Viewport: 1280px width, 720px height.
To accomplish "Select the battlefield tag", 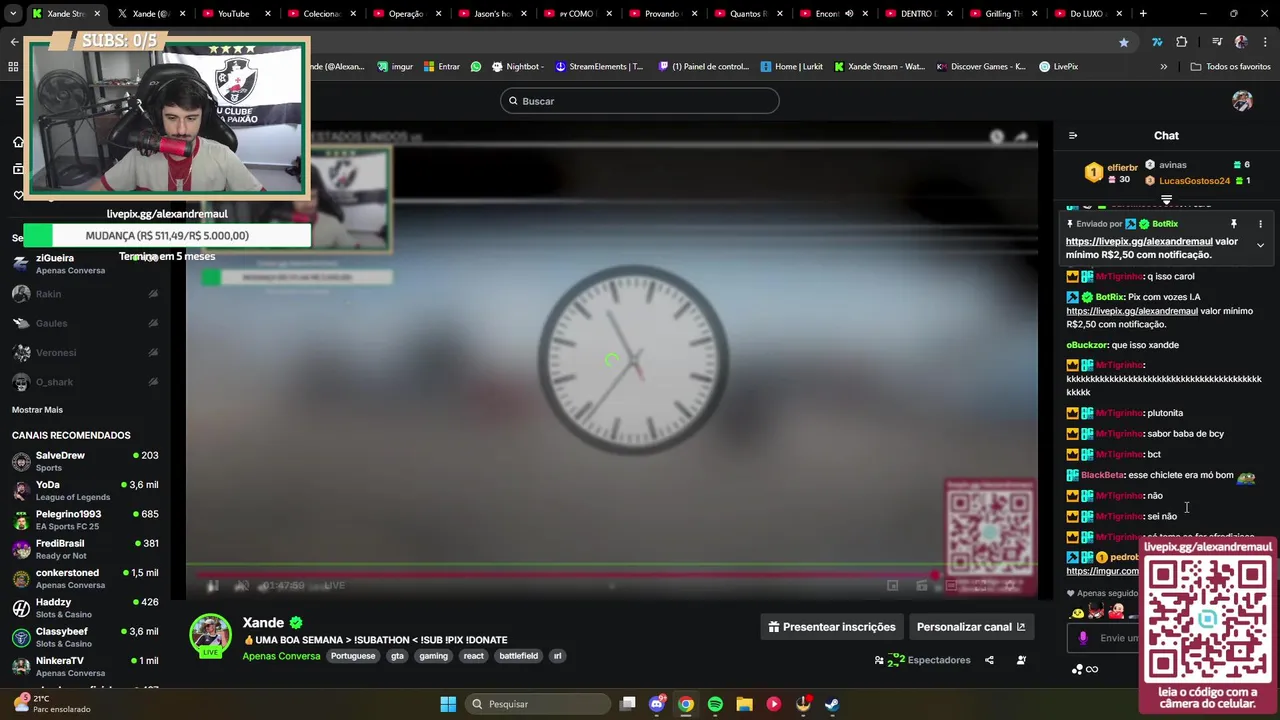I will (519, 656).
